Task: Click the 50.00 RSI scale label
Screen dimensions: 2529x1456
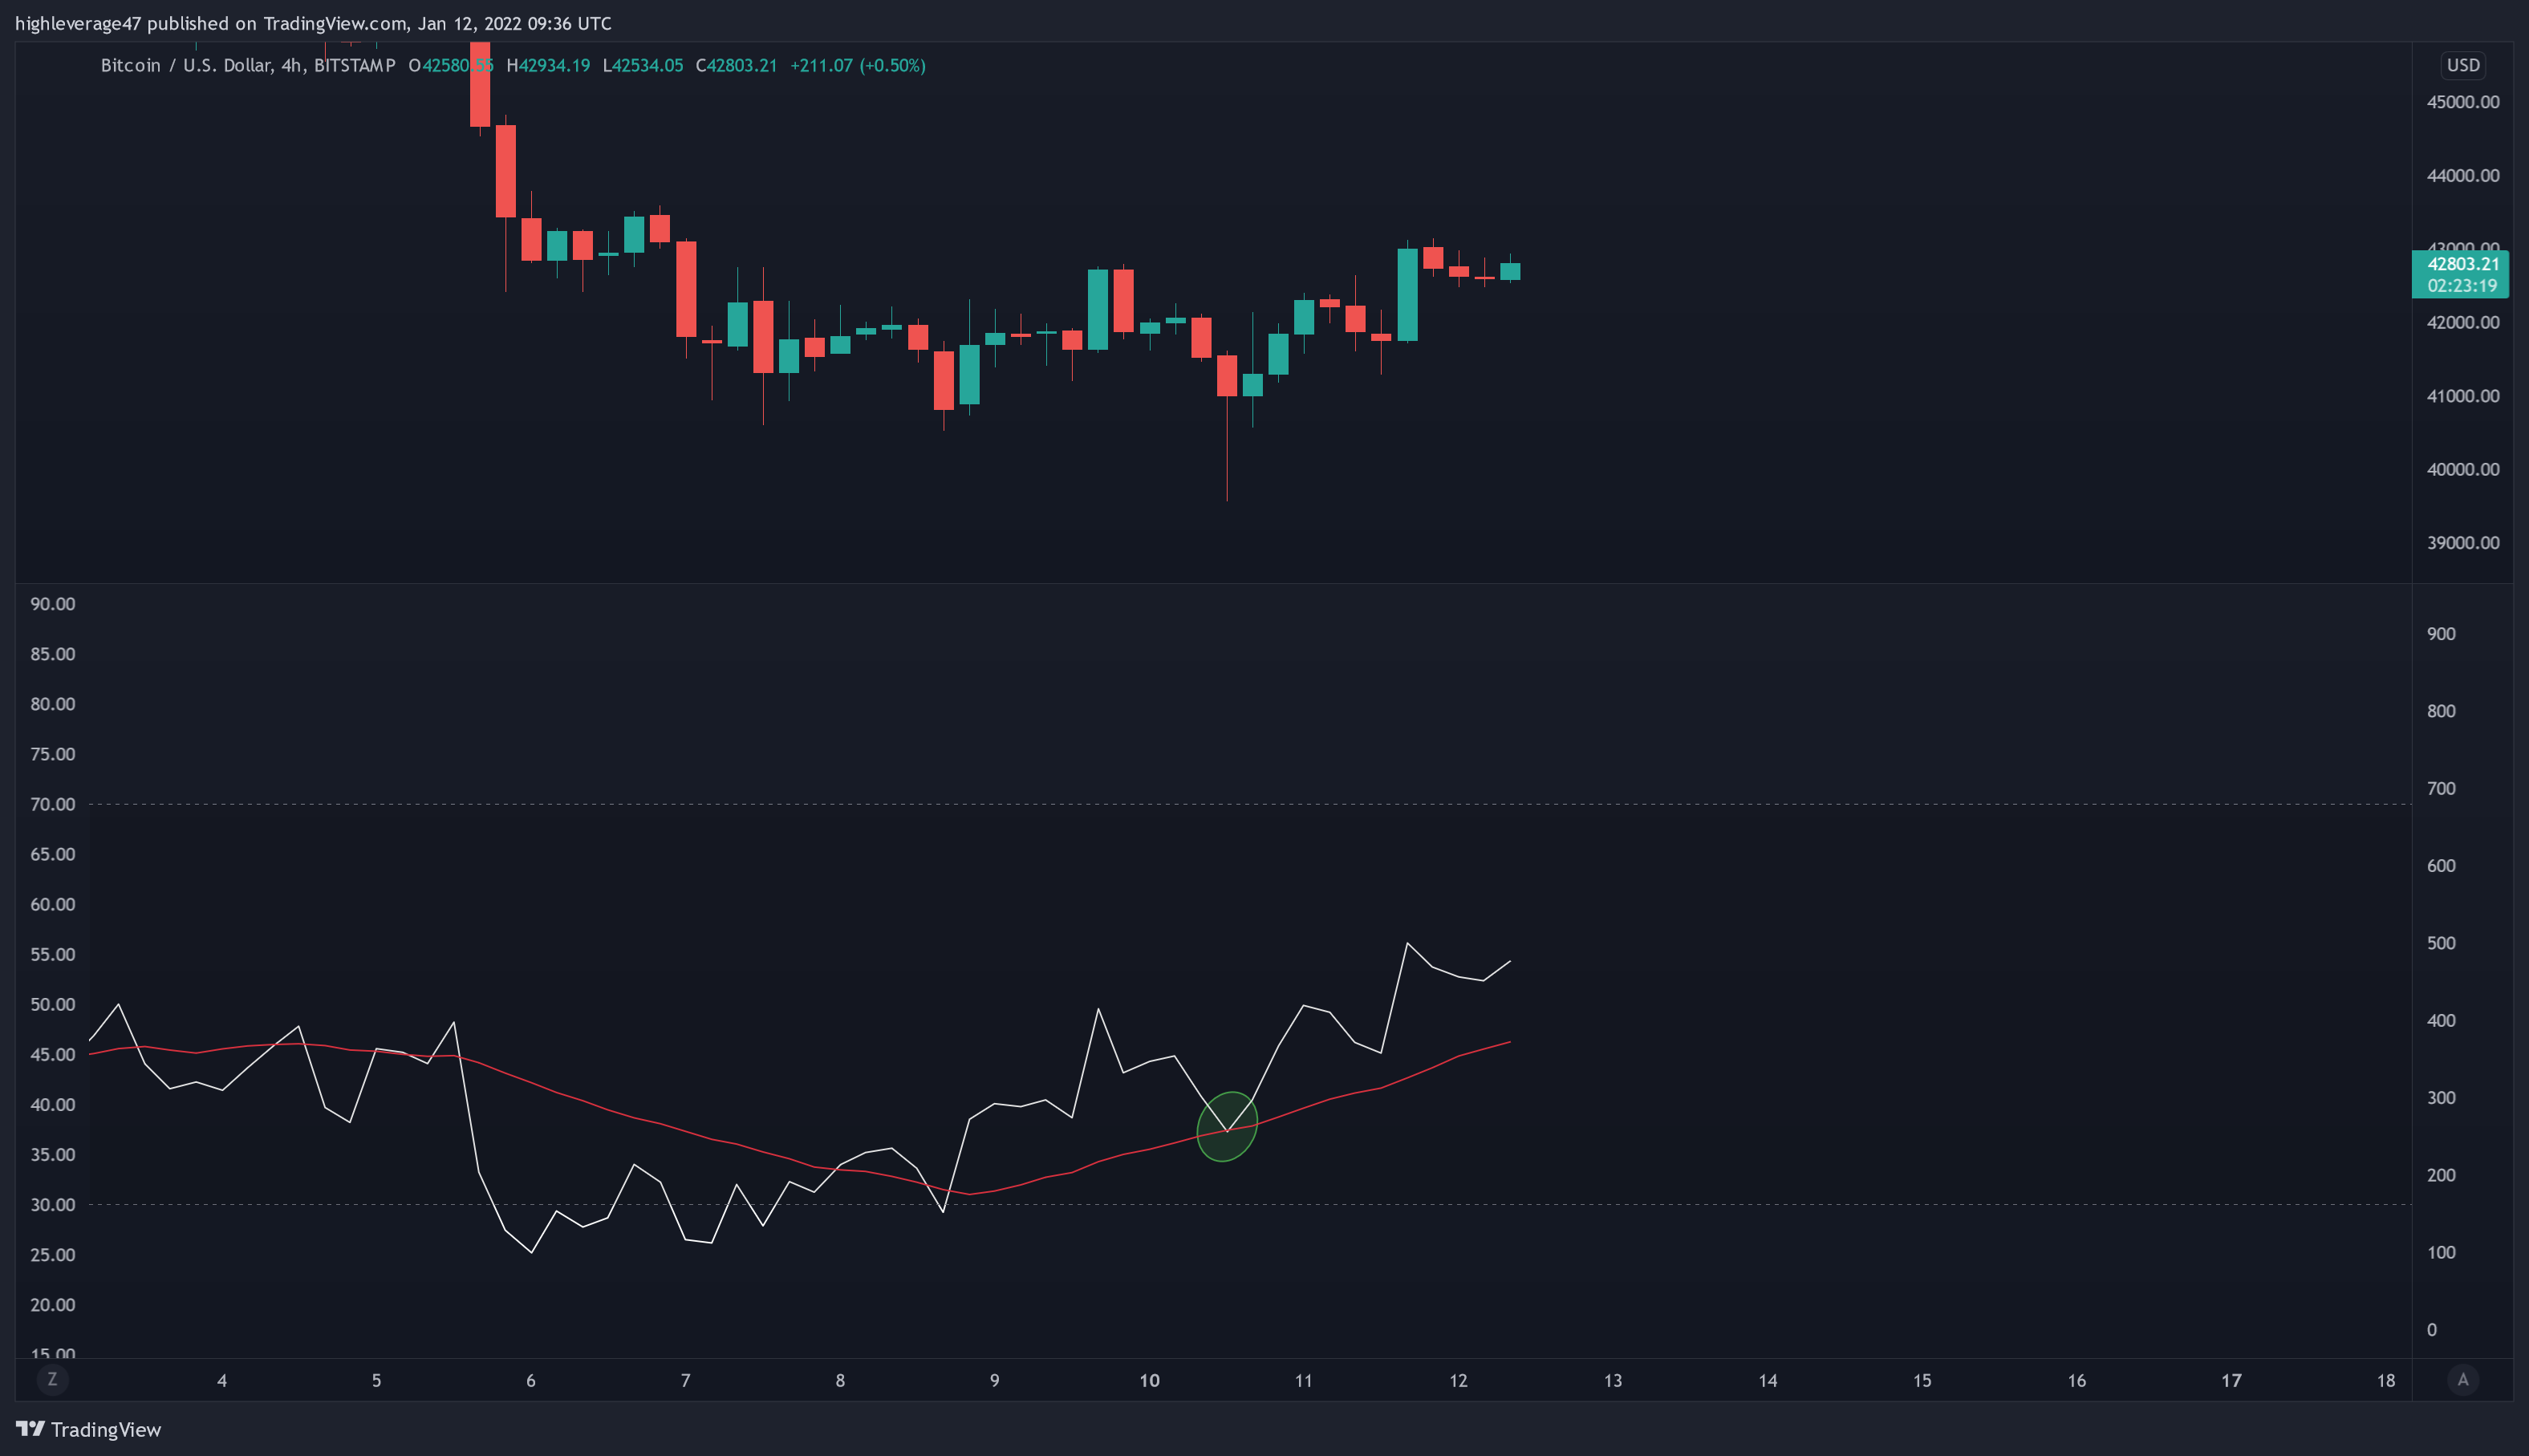Action: pos(53,1004)
